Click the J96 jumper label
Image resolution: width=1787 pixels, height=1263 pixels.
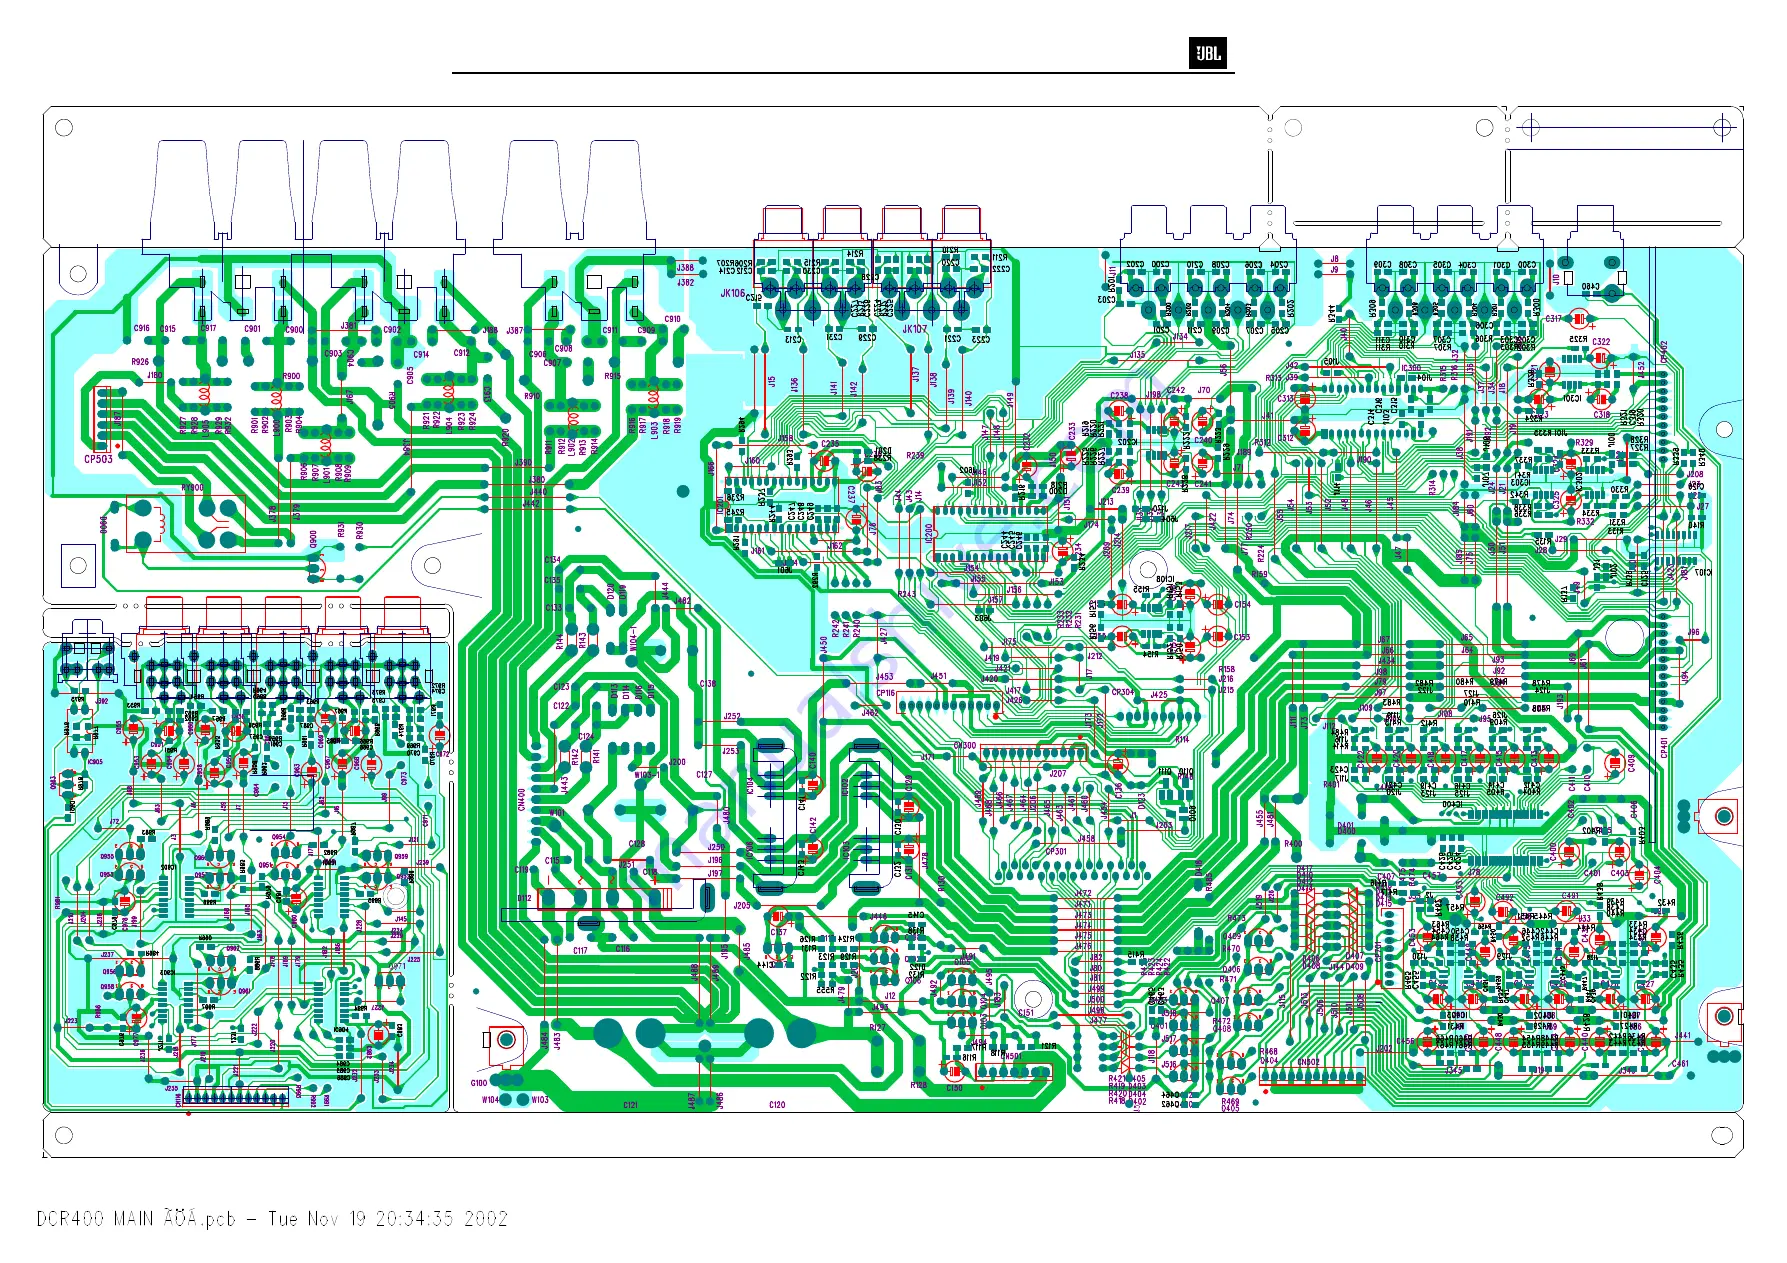tap(1693, 632)
